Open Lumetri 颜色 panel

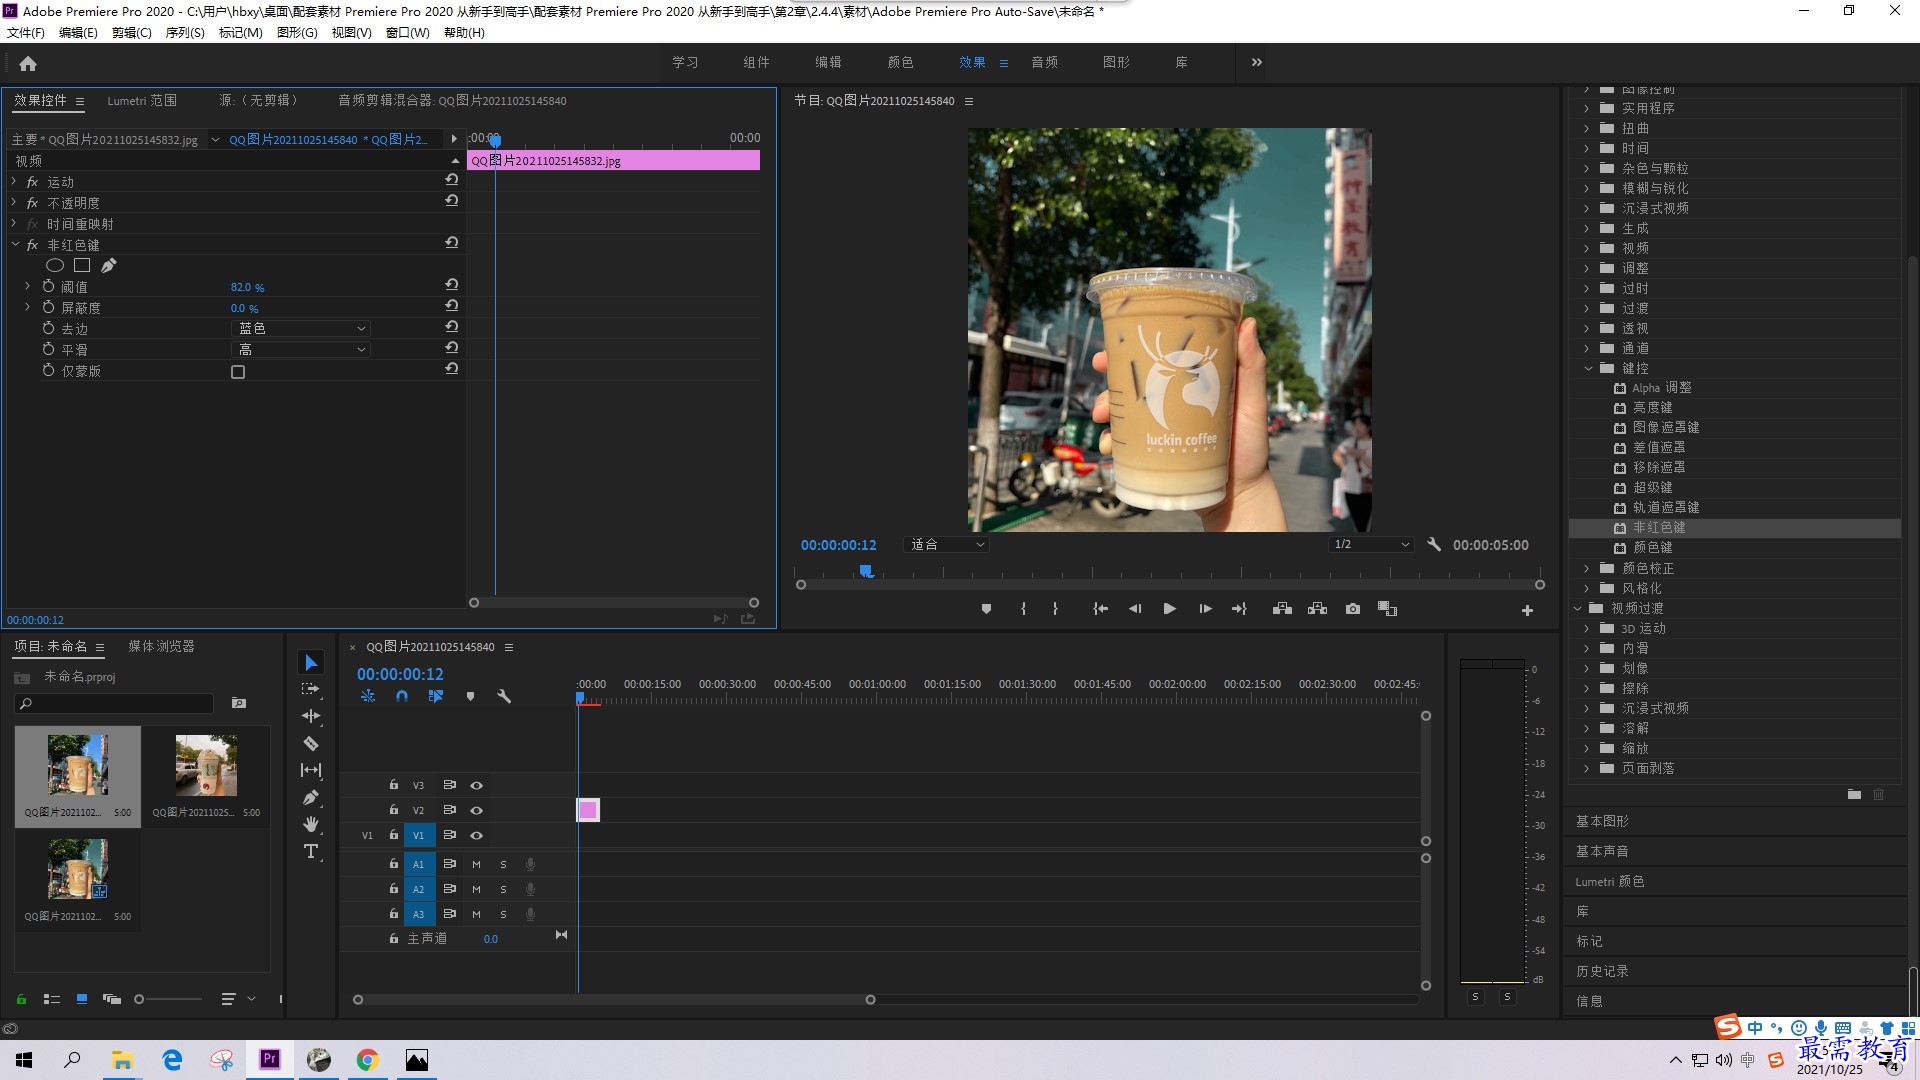(x=1610, y=881)
